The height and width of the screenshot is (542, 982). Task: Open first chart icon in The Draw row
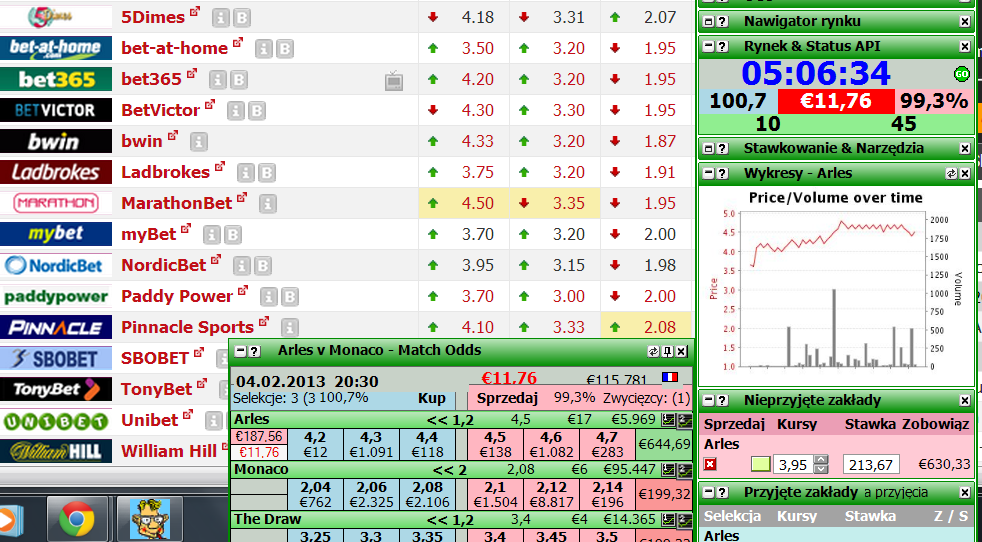pos(668,520)
